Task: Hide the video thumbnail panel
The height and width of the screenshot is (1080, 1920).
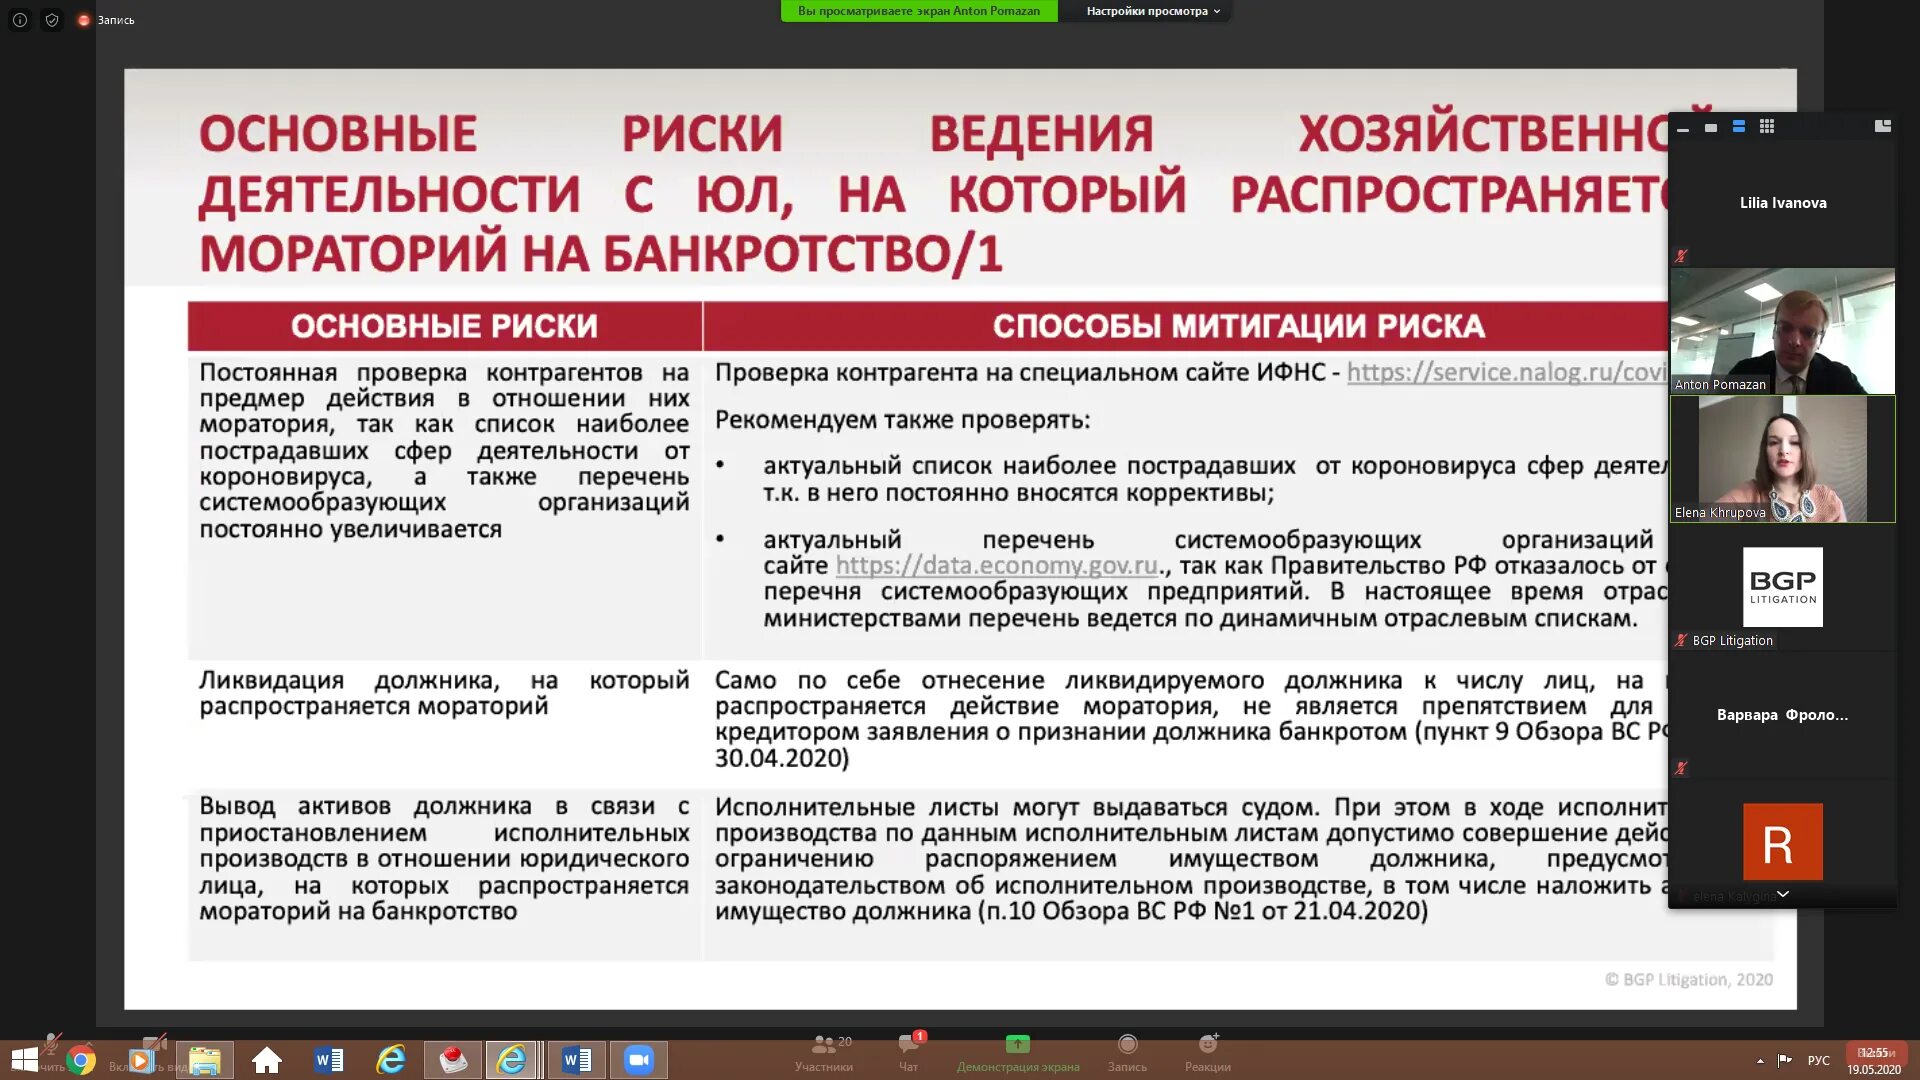Action: [x=1683, y=130]
